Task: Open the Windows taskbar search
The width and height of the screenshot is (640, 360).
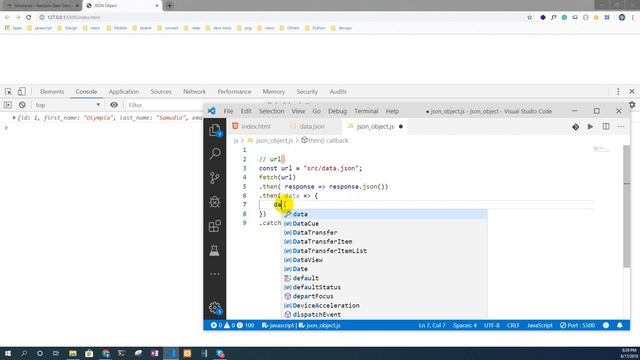Action: (24, 353)
